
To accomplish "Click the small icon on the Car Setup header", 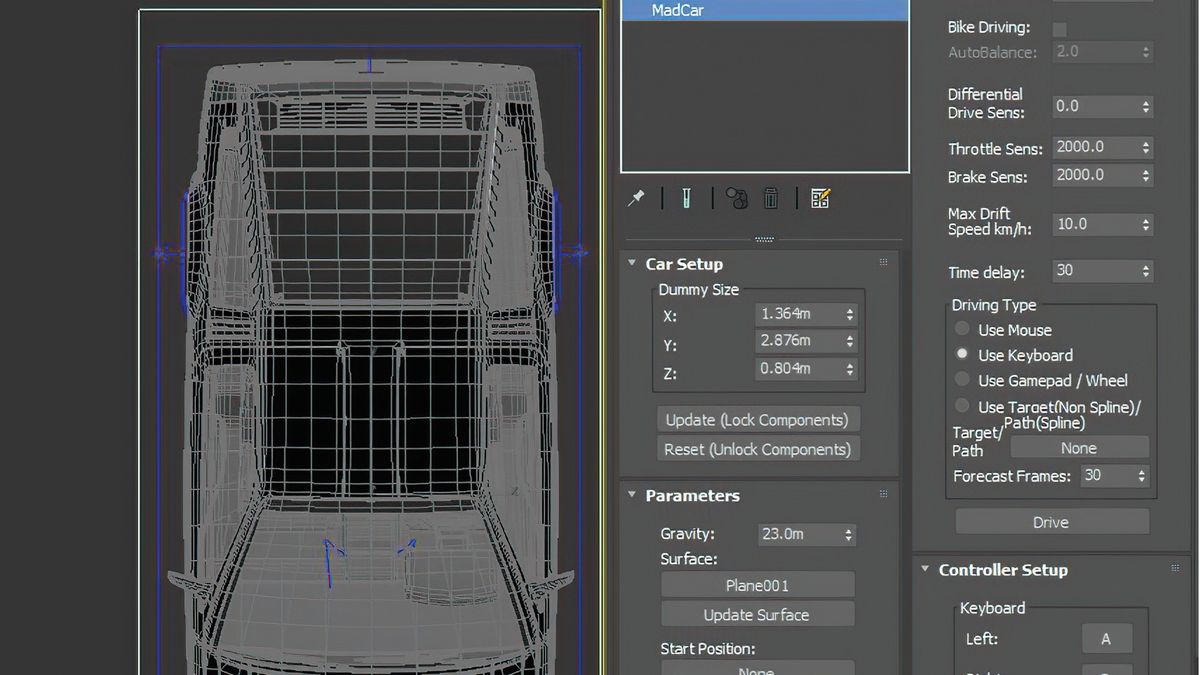I will coord(882,261).
